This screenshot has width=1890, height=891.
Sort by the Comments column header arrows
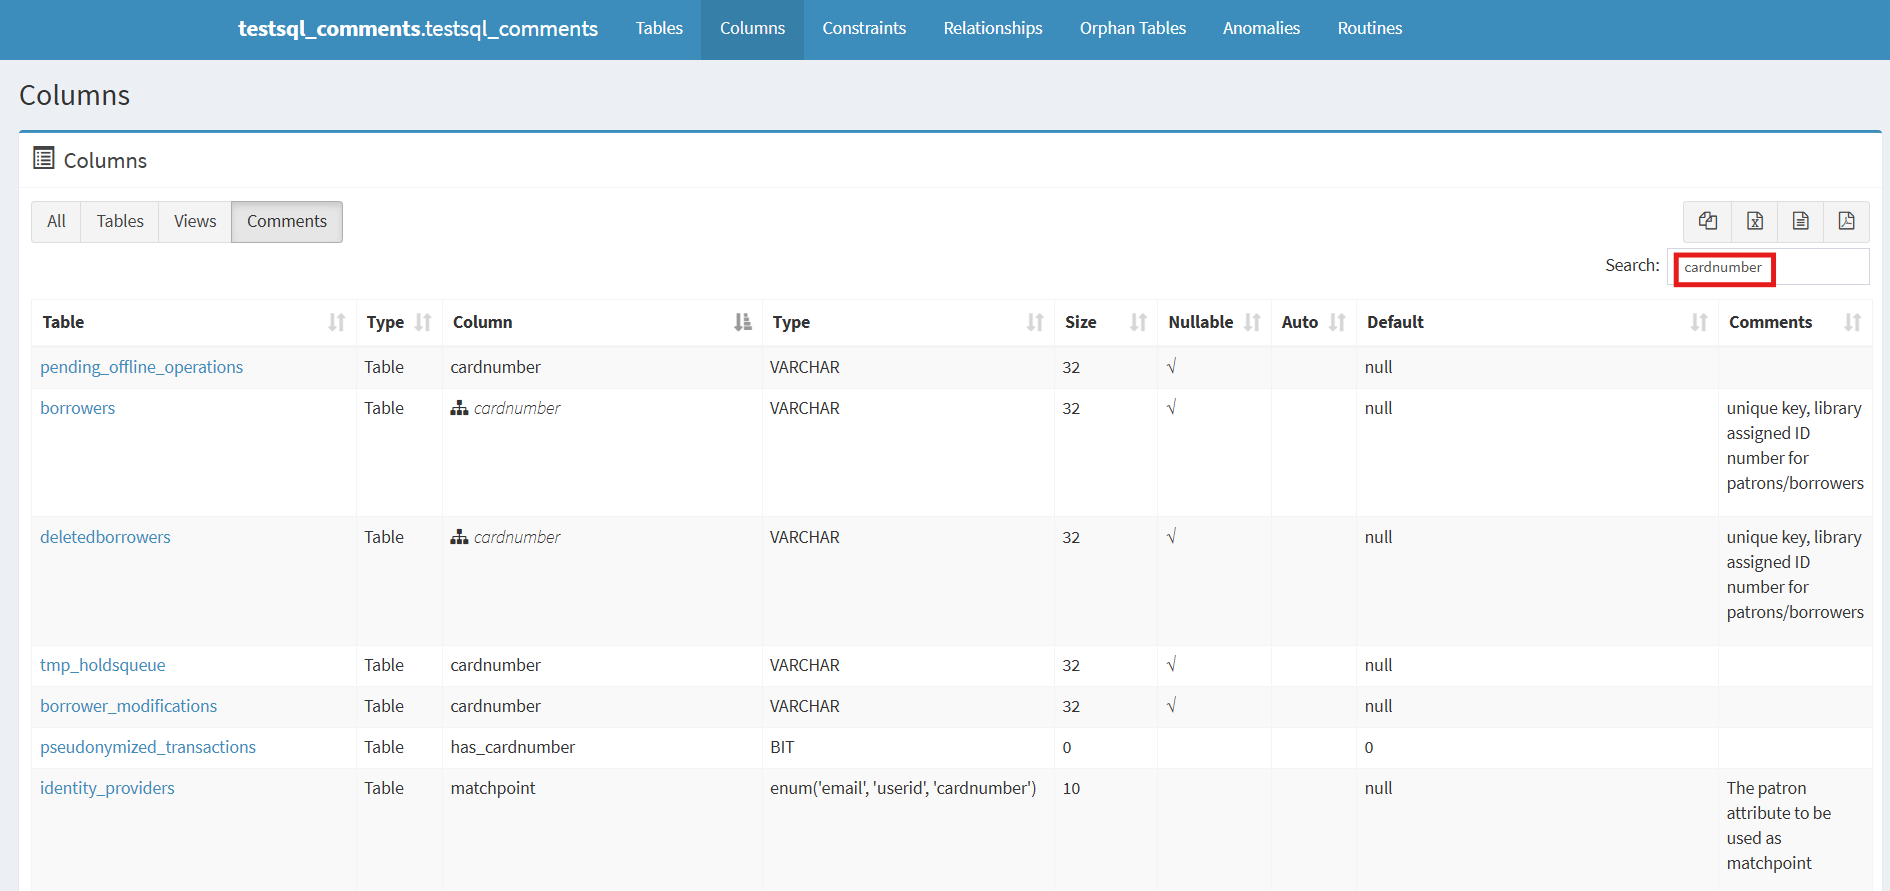(1852, 322)
